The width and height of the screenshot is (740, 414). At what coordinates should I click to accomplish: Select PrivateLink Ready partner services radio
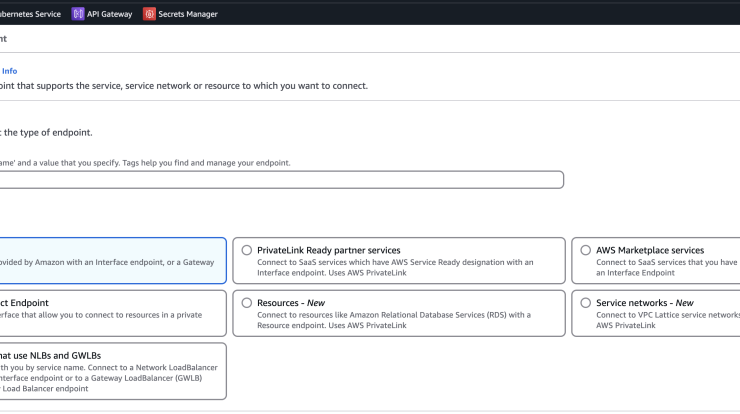tap(247, 250)
